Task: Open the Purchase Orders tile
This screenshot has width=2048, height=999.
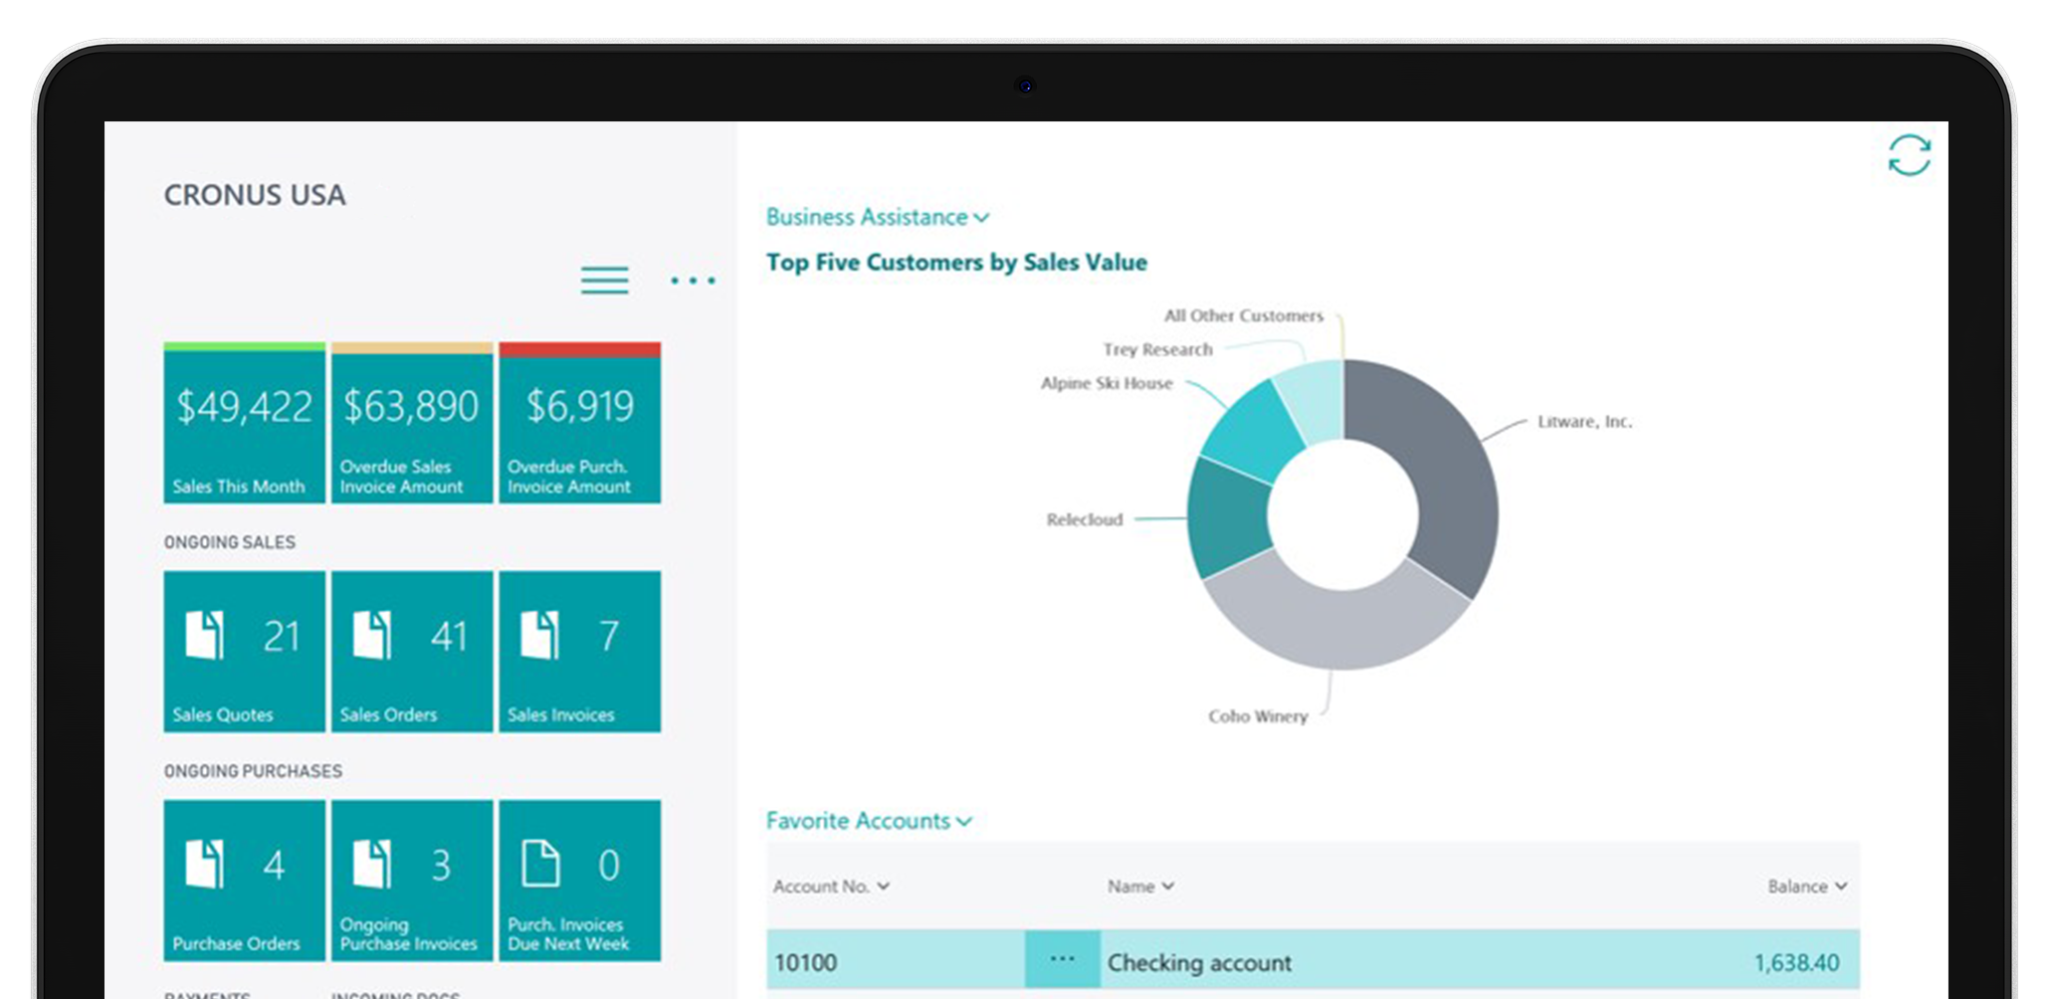Action: point(245,880)
